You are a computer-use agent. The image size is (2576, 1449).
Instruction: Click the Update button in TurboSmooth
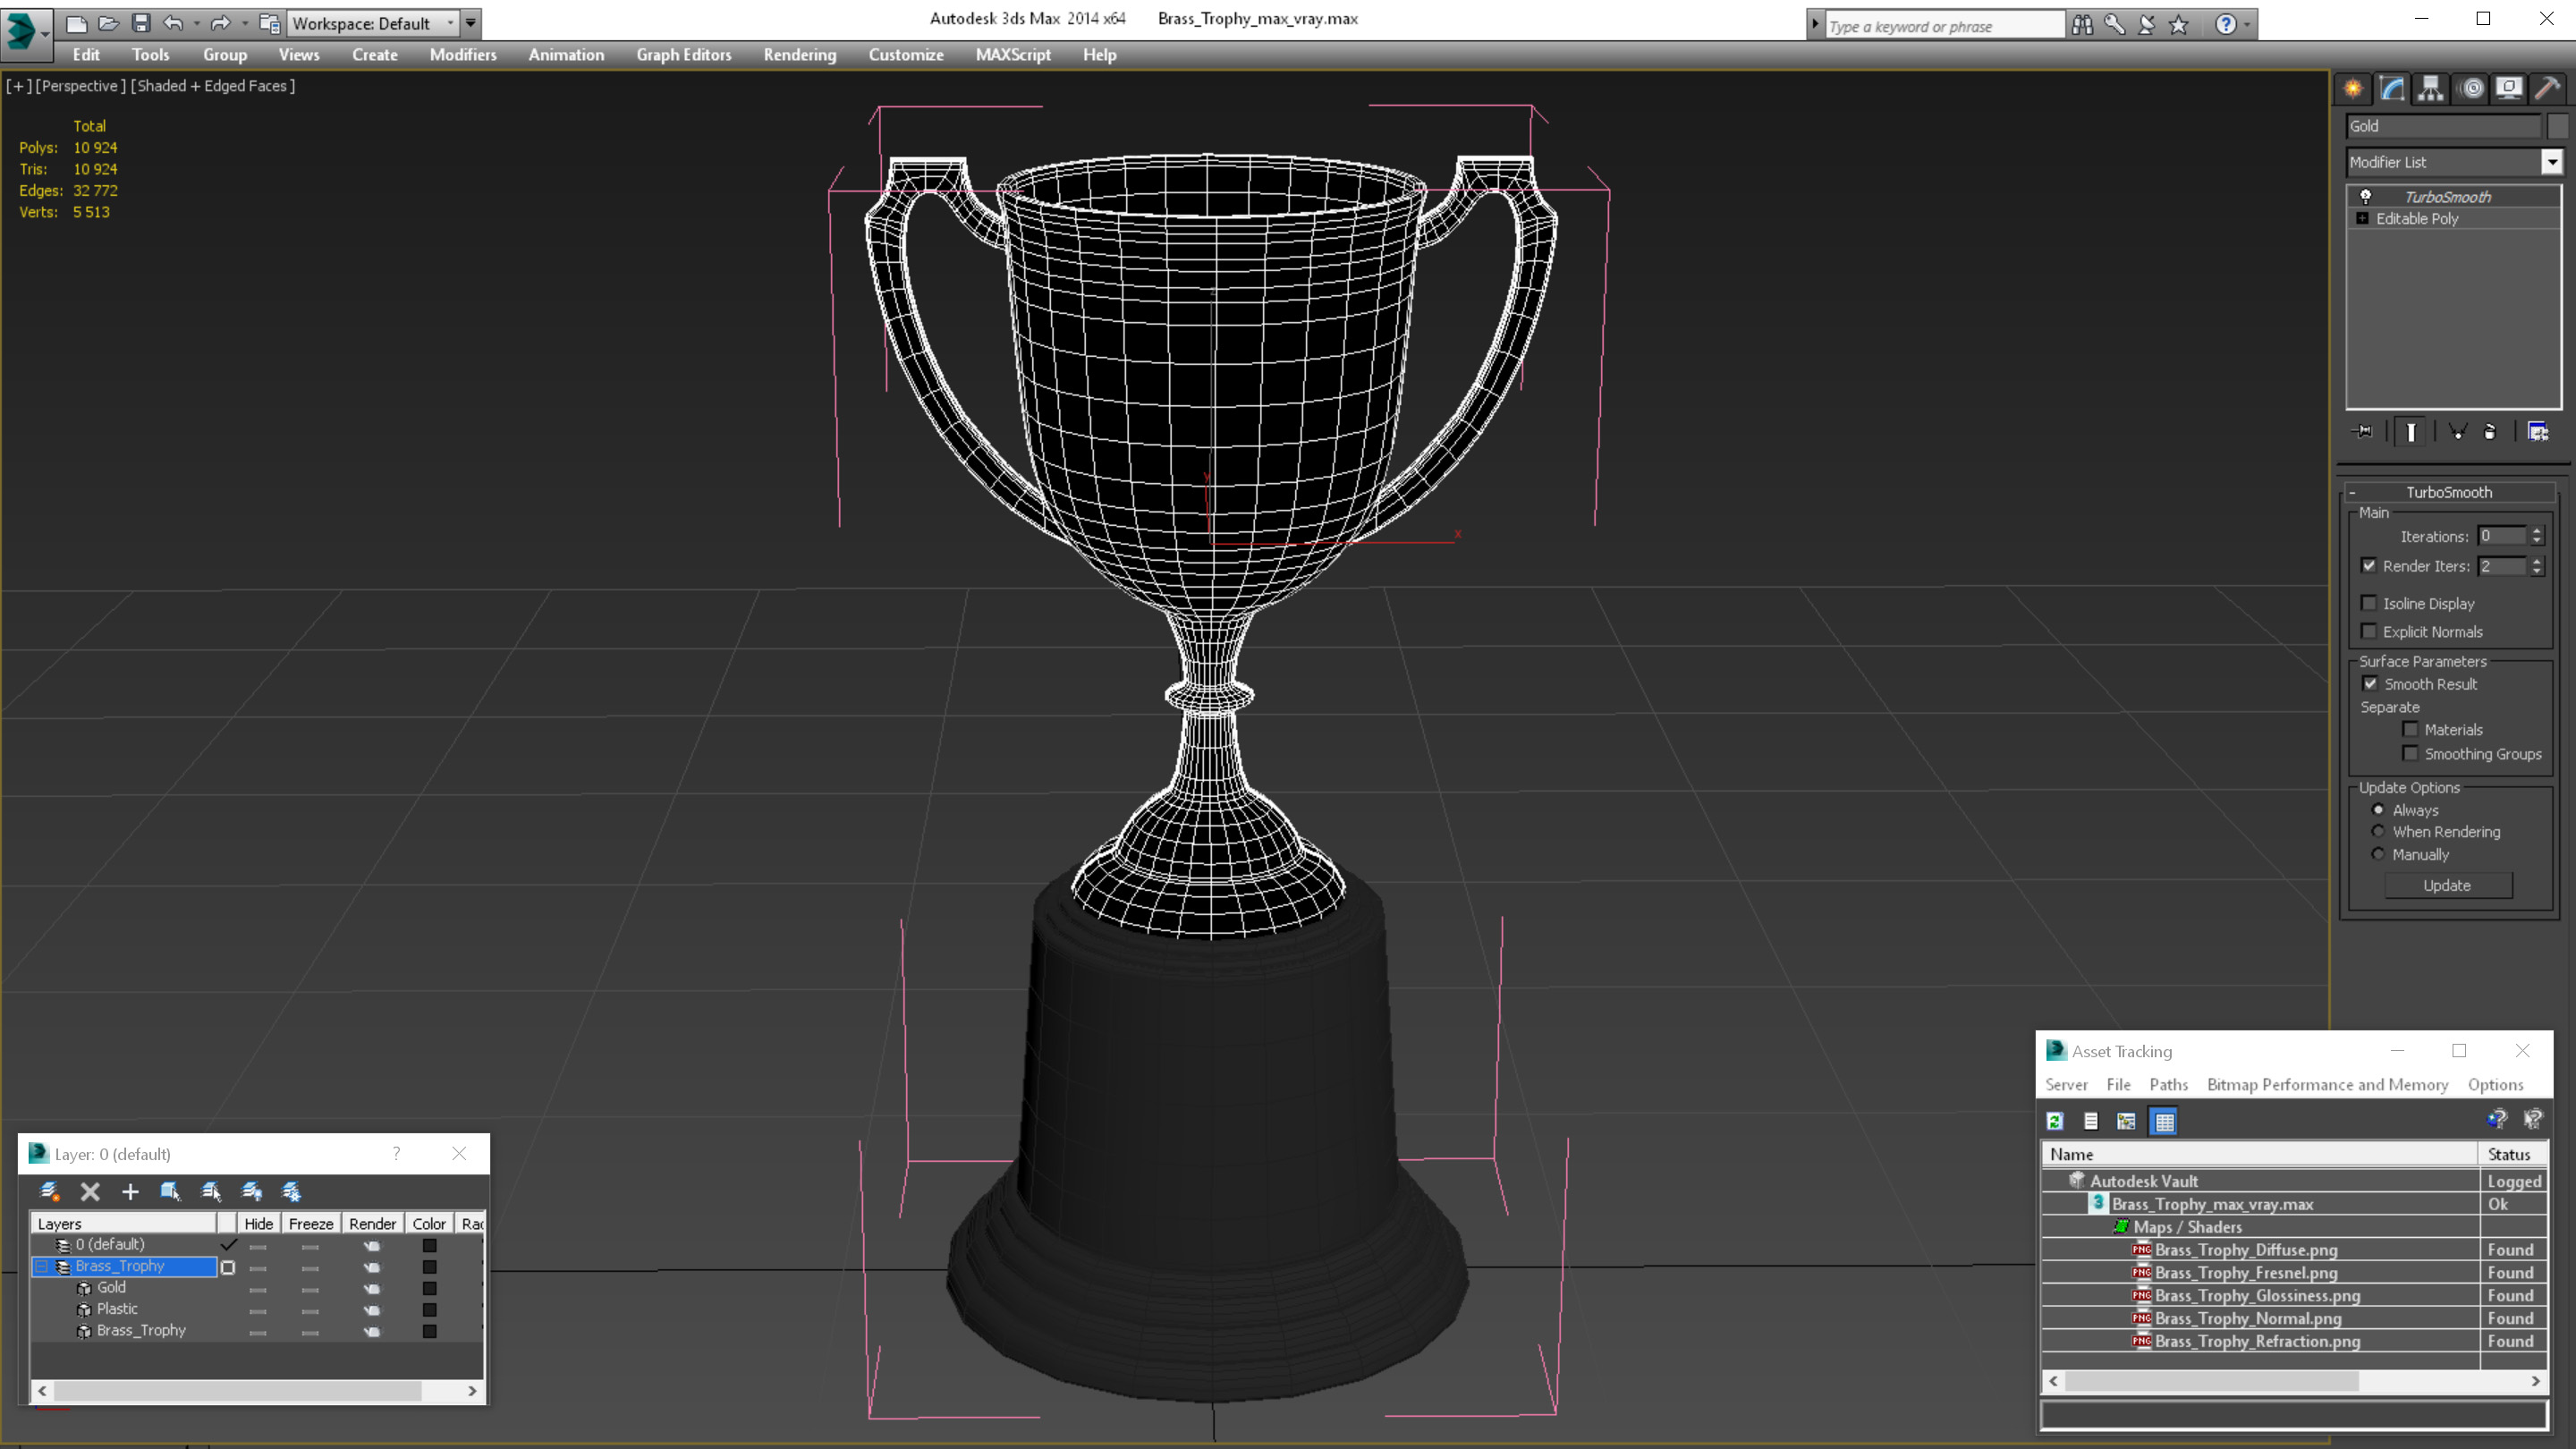pyautogui.click(x=2449, y=885)
